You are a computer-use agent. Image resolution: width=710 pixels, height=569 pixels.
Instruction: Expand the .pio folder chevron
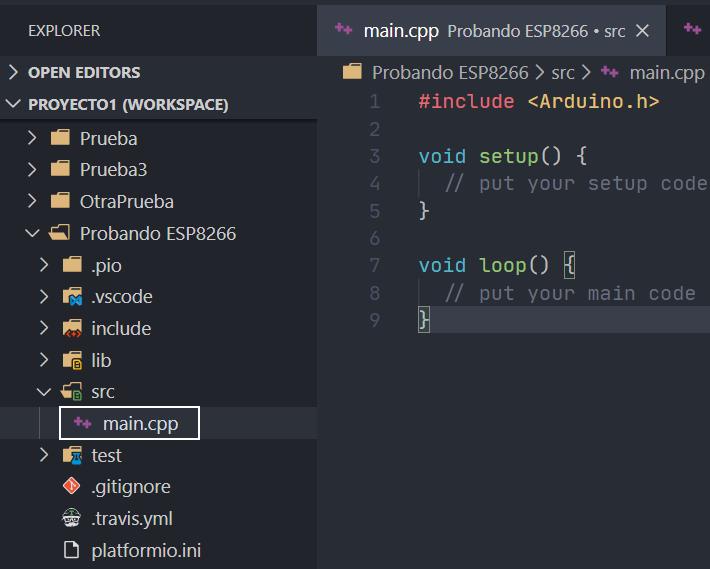coord(44,265)
